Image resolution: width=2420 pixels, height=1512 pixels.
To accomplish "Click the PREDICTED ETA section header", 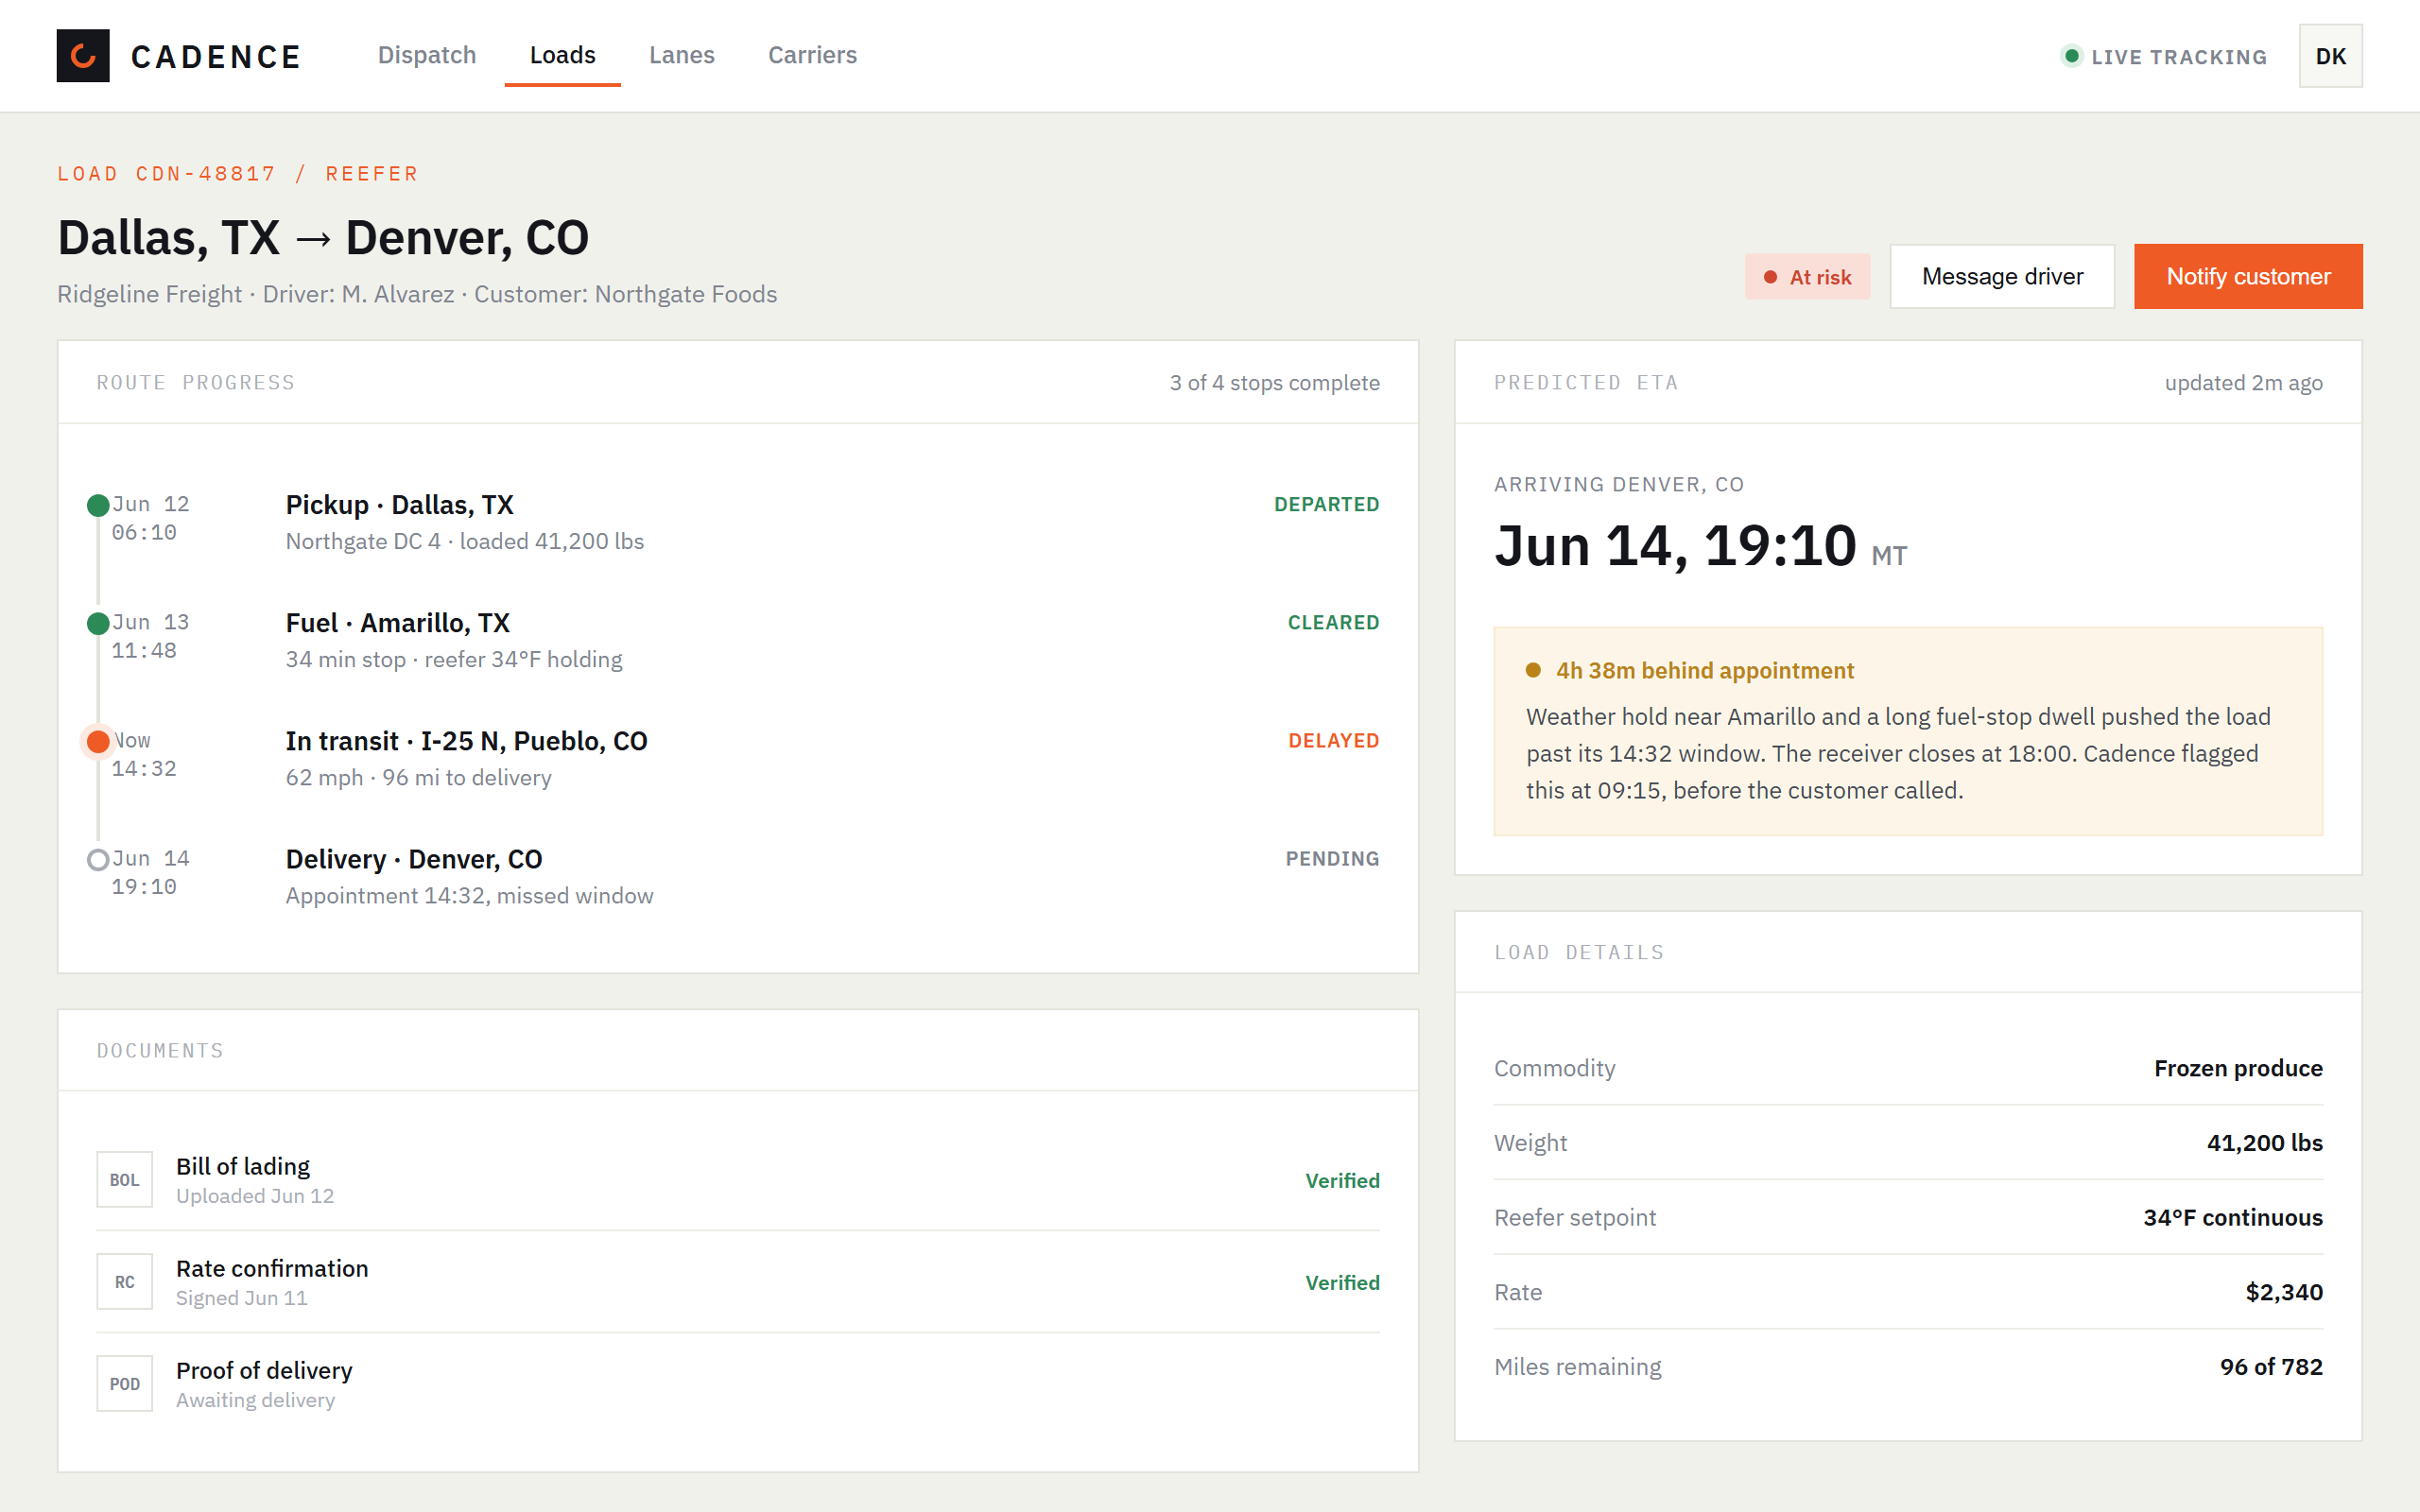I will pos(1586,383).
